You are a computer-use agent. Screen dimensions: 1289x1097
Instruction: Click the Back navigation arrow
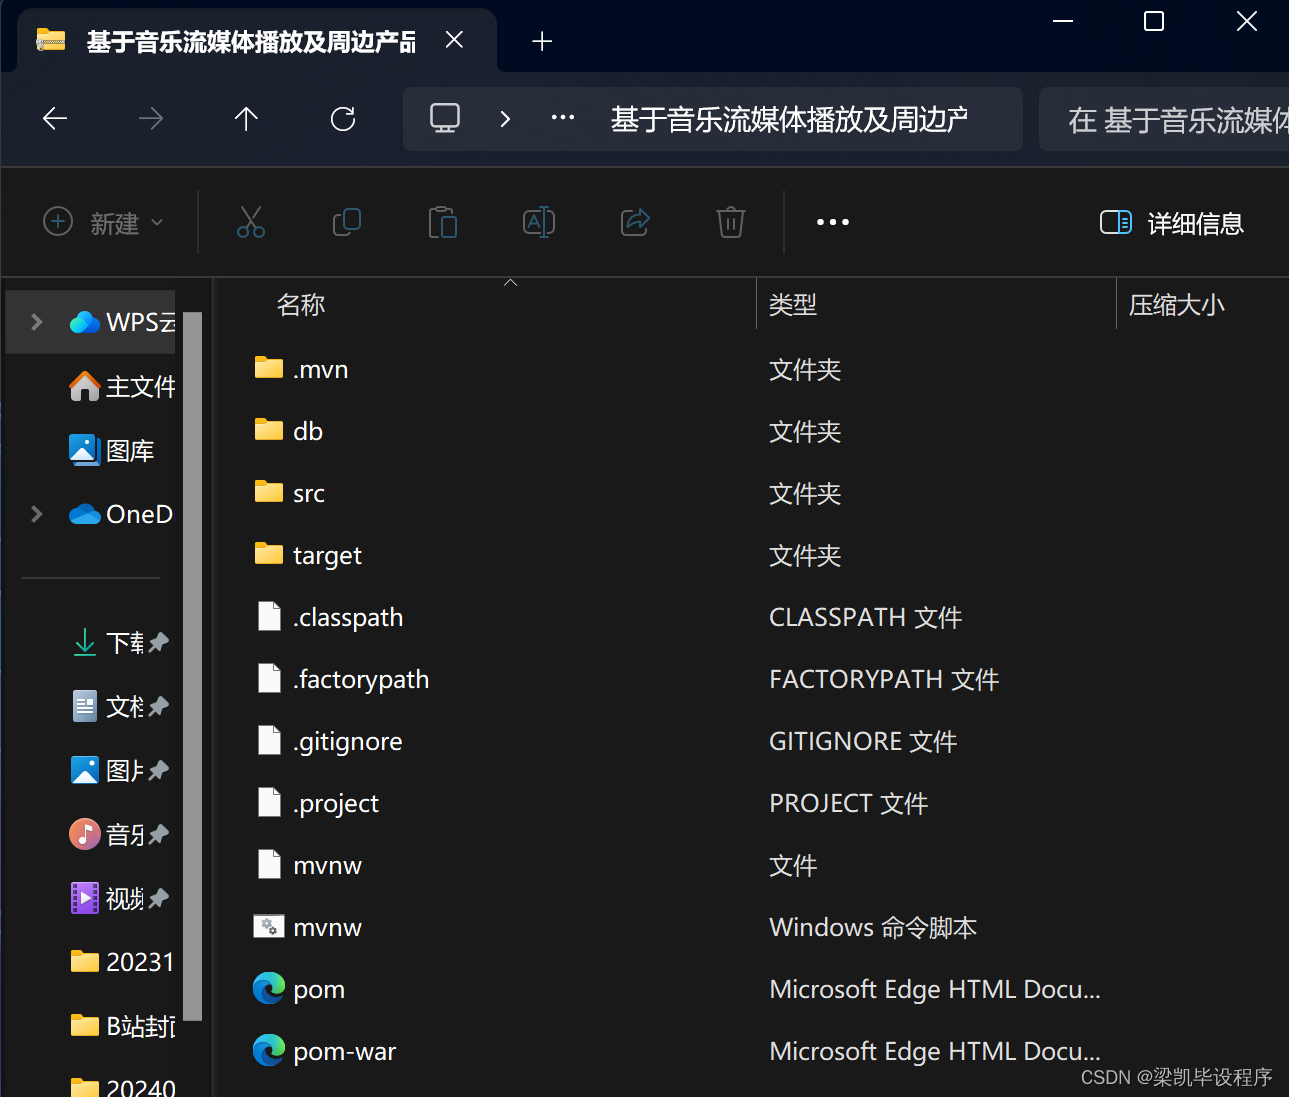(54, 118)
